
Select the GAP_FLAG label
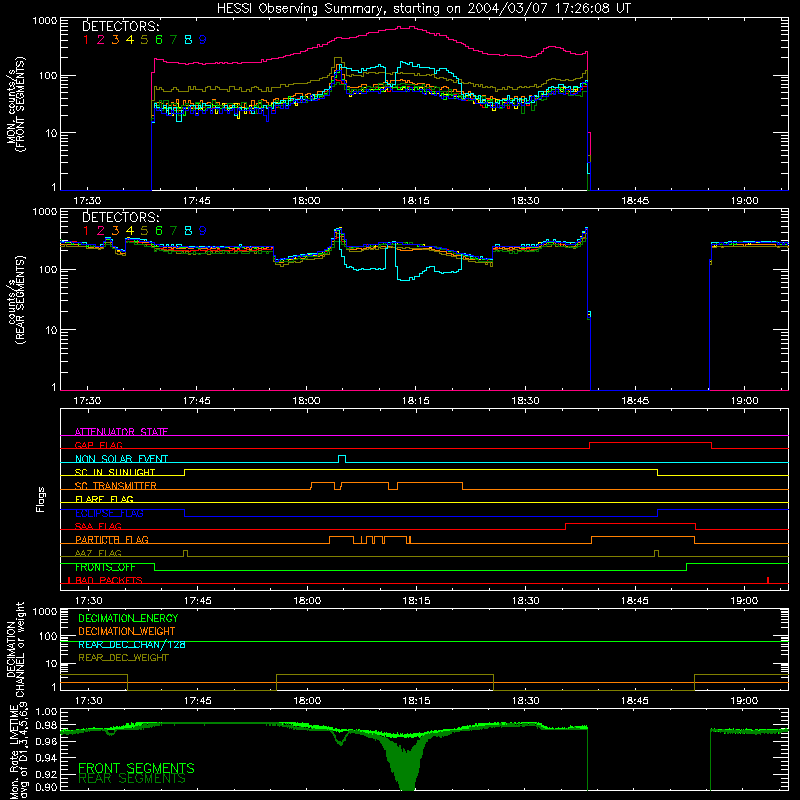pyautogui.click(x=98, y=445)
